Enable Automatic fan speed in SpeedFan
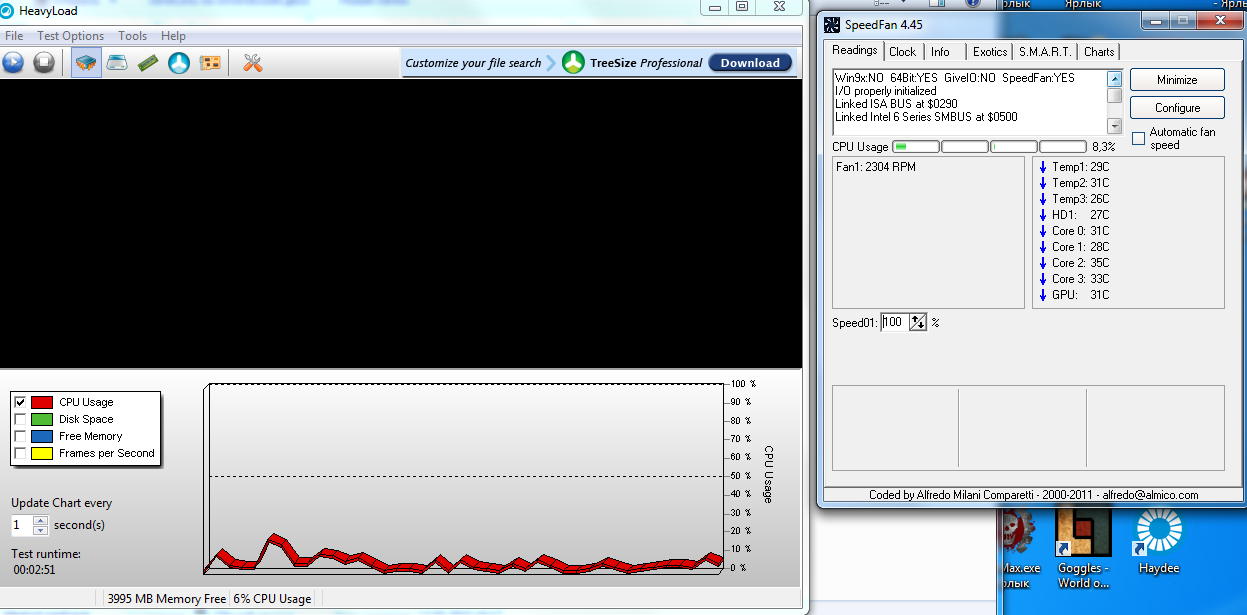 point(1138,138)
